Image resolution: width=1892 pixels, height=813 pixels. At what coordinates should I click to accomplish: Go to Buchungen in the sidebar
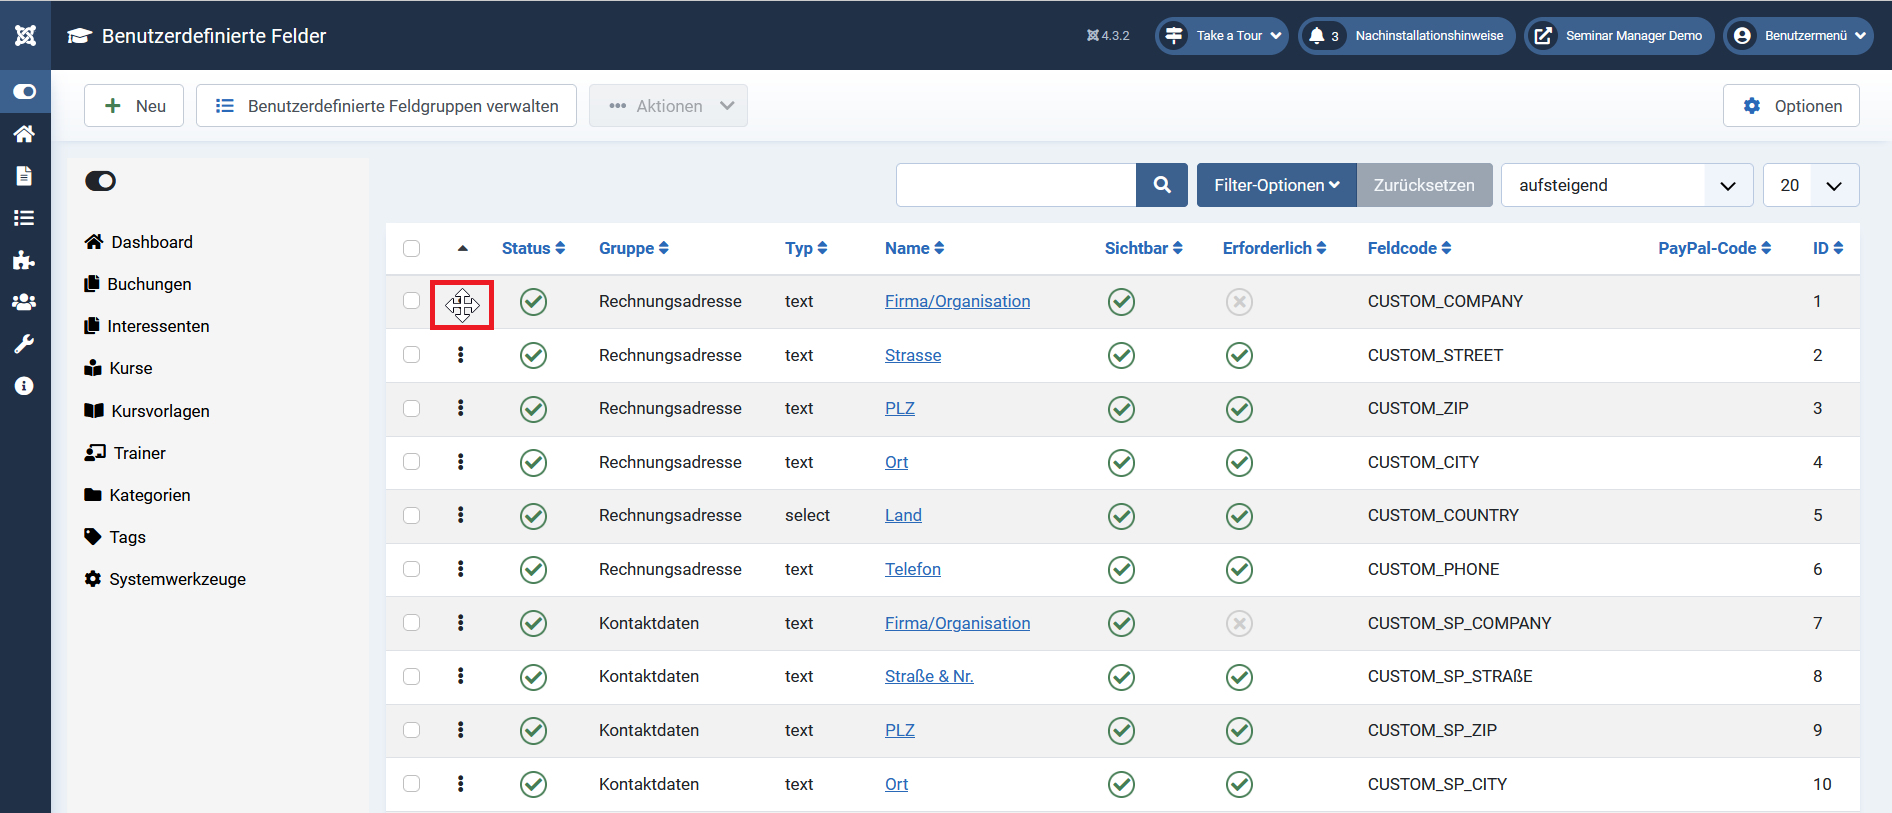(149, 284)
